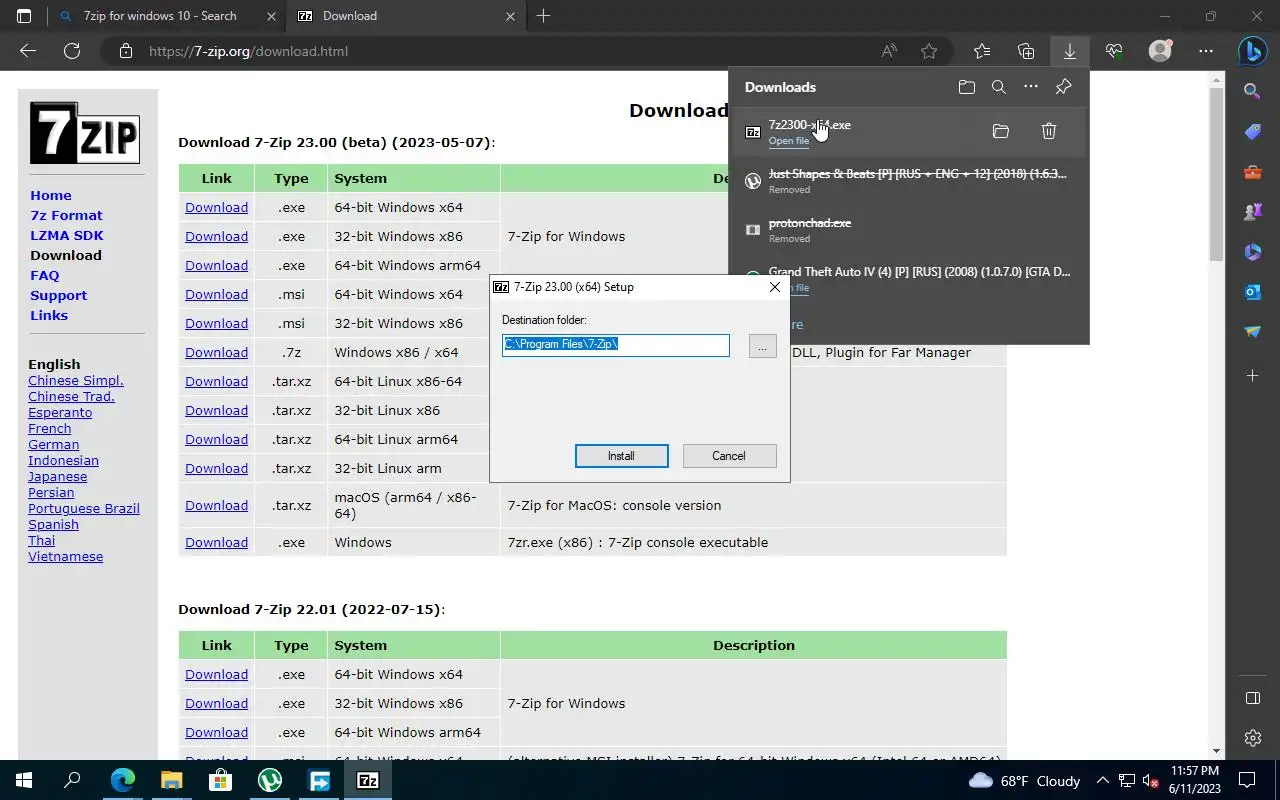Download 23.00 .msi 64-bit Windows x64
Image resolution: width=1280 pixels, height=800 pixels.
216,294
